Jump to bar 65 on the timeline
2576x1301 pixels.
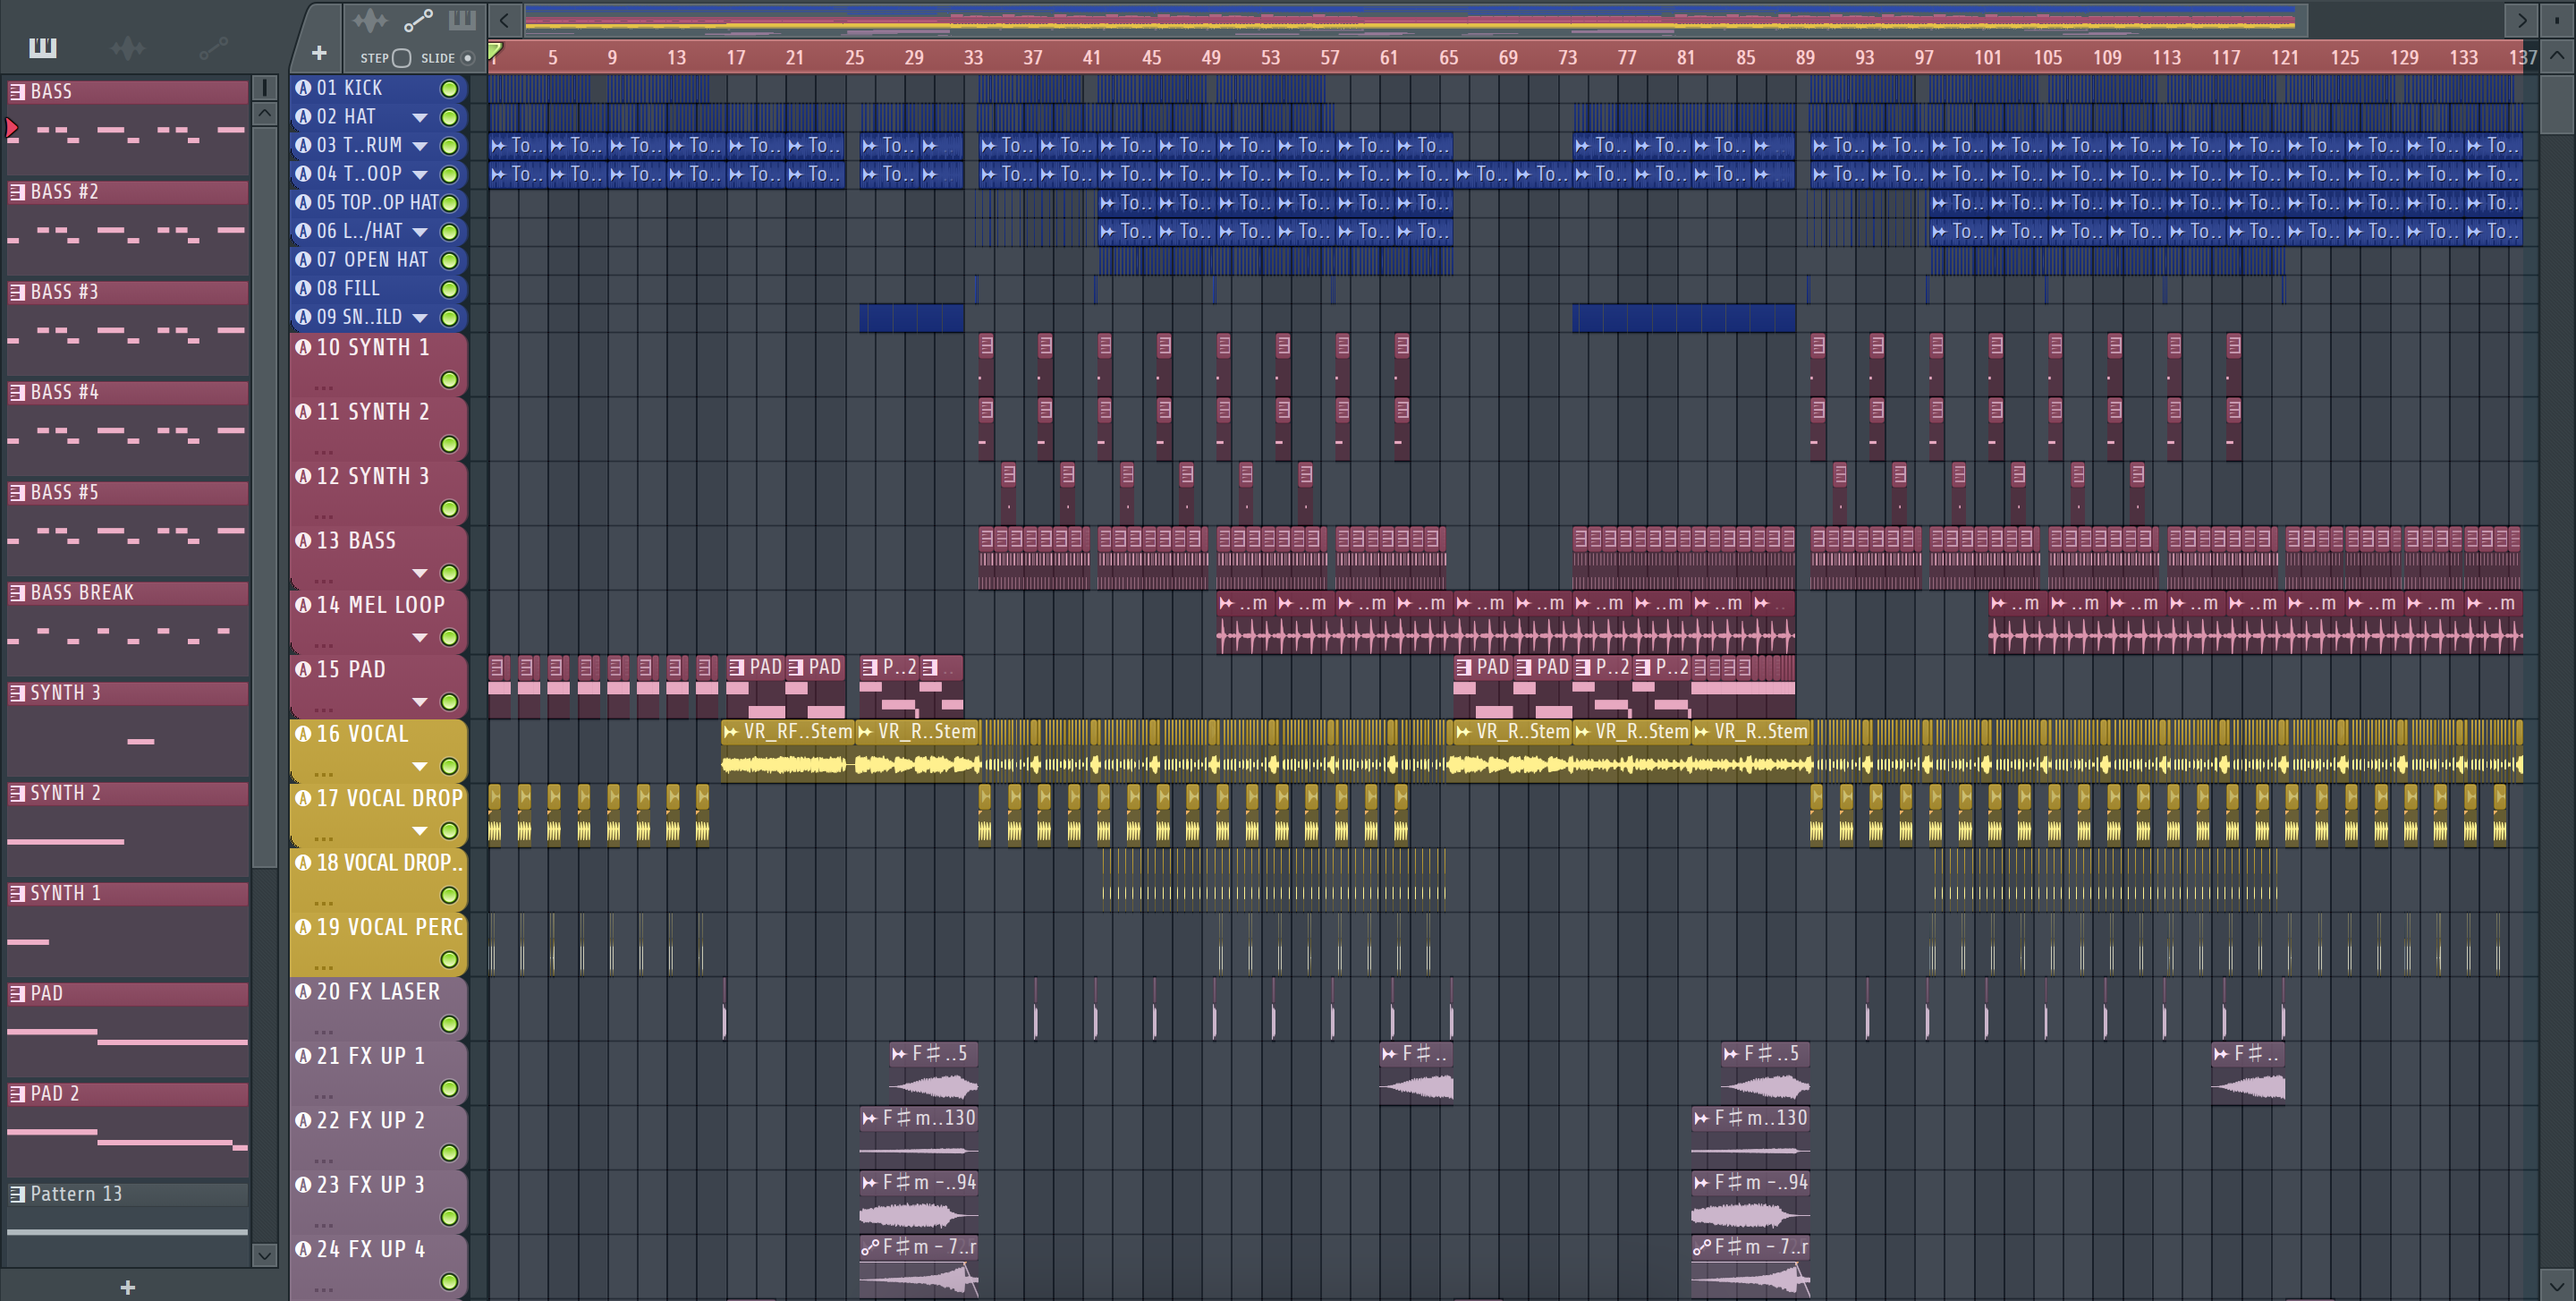pos(1448,57)
